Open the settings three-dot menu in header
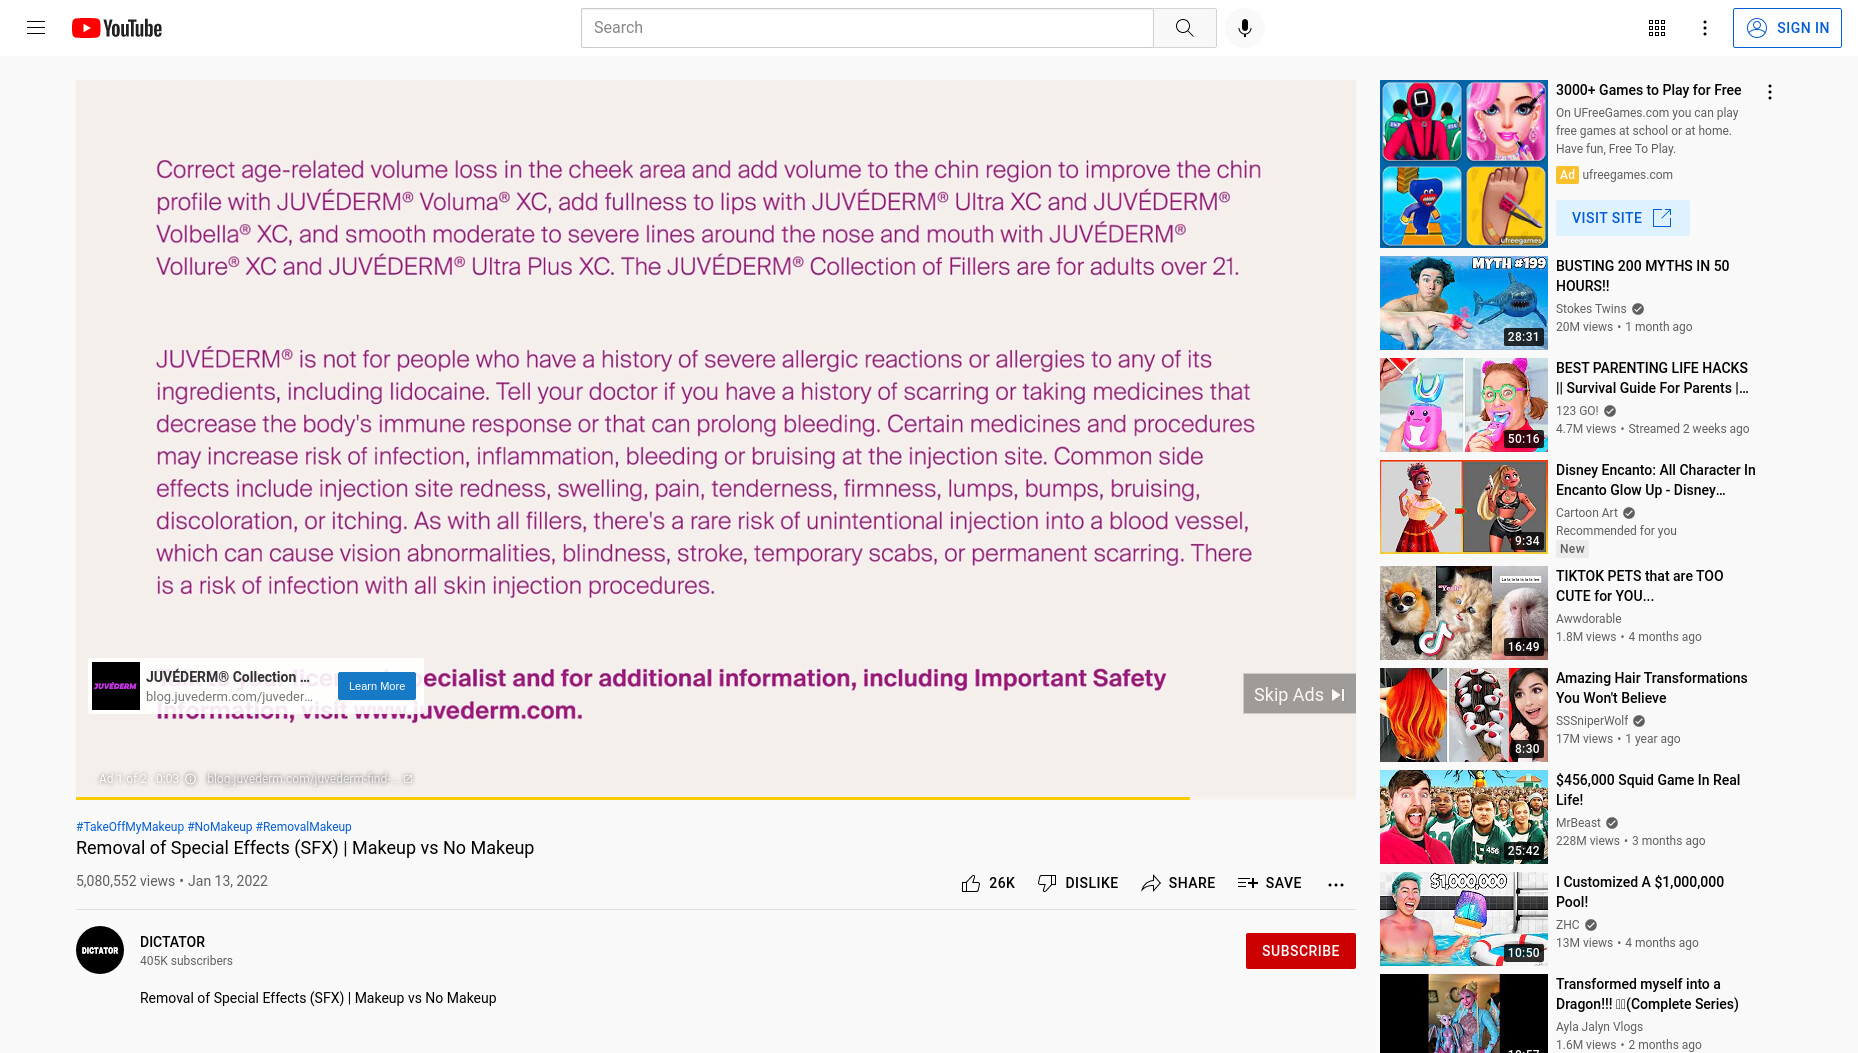Screen dimensions: 1858x1053 [x=1705, y=28]
